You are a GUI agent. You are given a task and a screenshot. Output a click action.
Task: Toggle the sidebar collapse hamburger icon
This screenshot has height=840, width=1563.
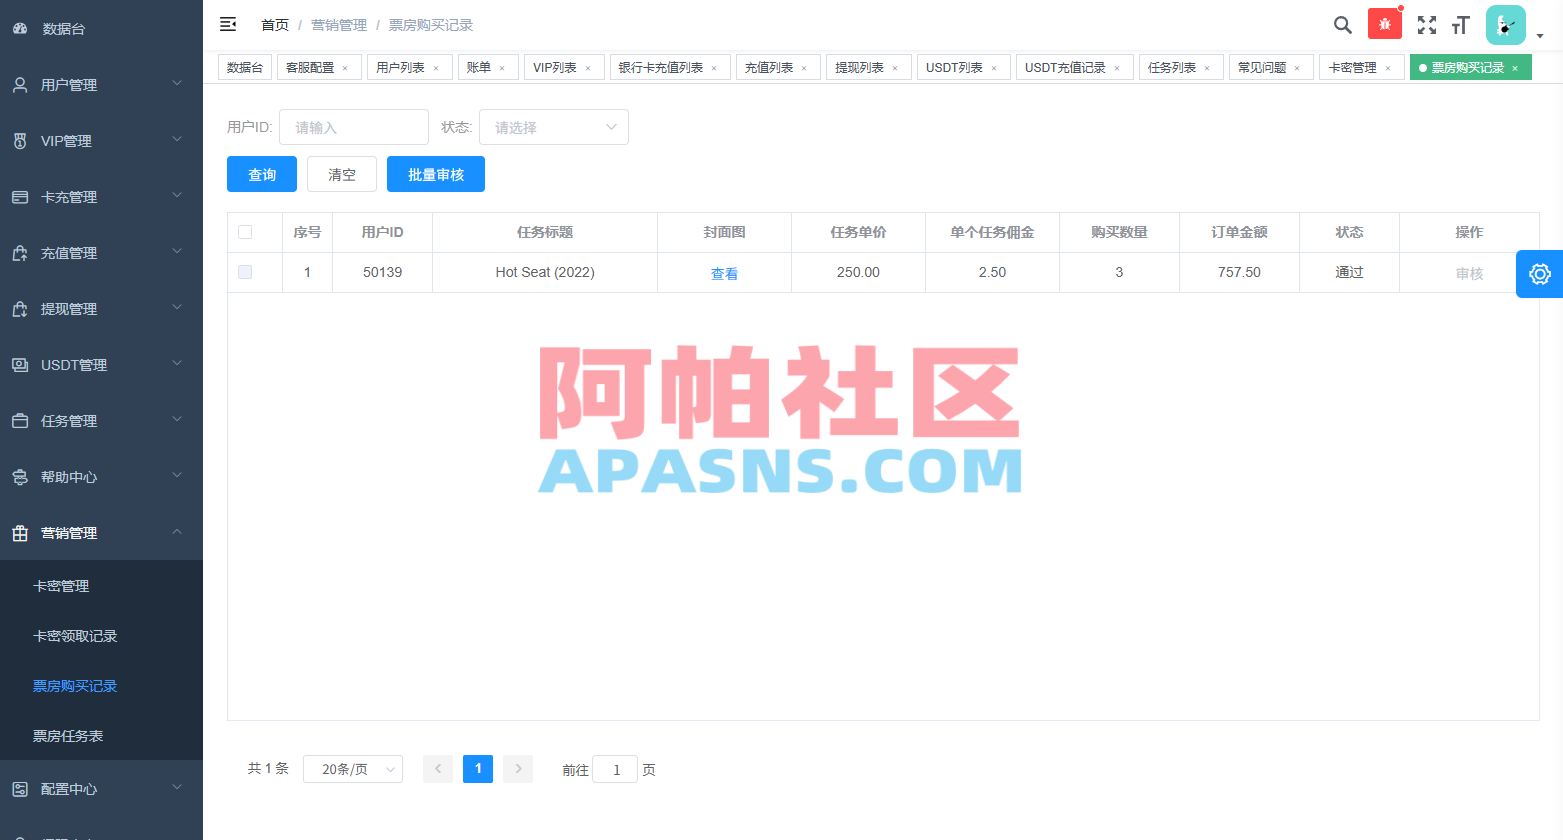coord(228,24)
